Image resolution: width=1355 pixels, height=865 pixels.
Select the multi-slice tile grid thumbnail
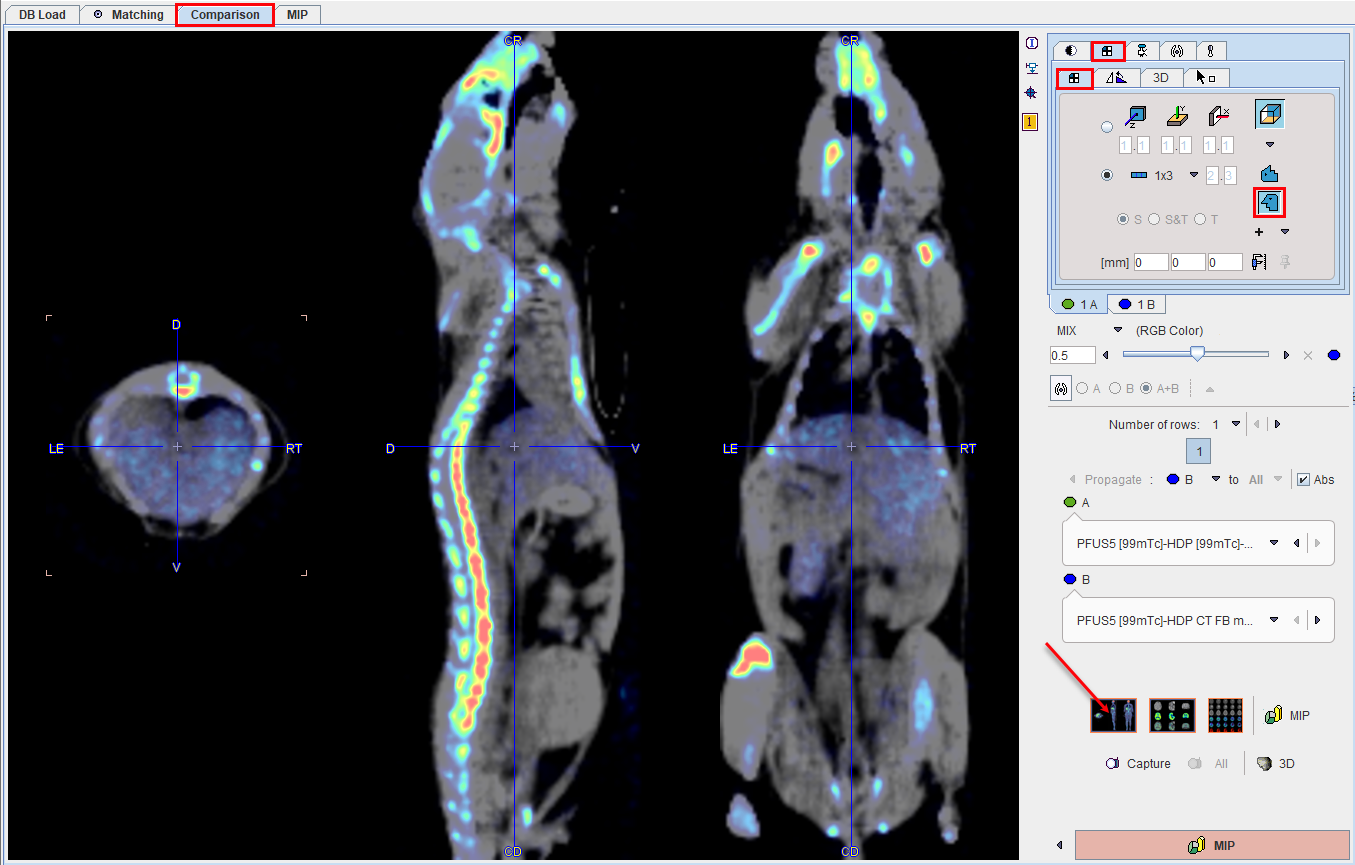(x=1225, y=715)
